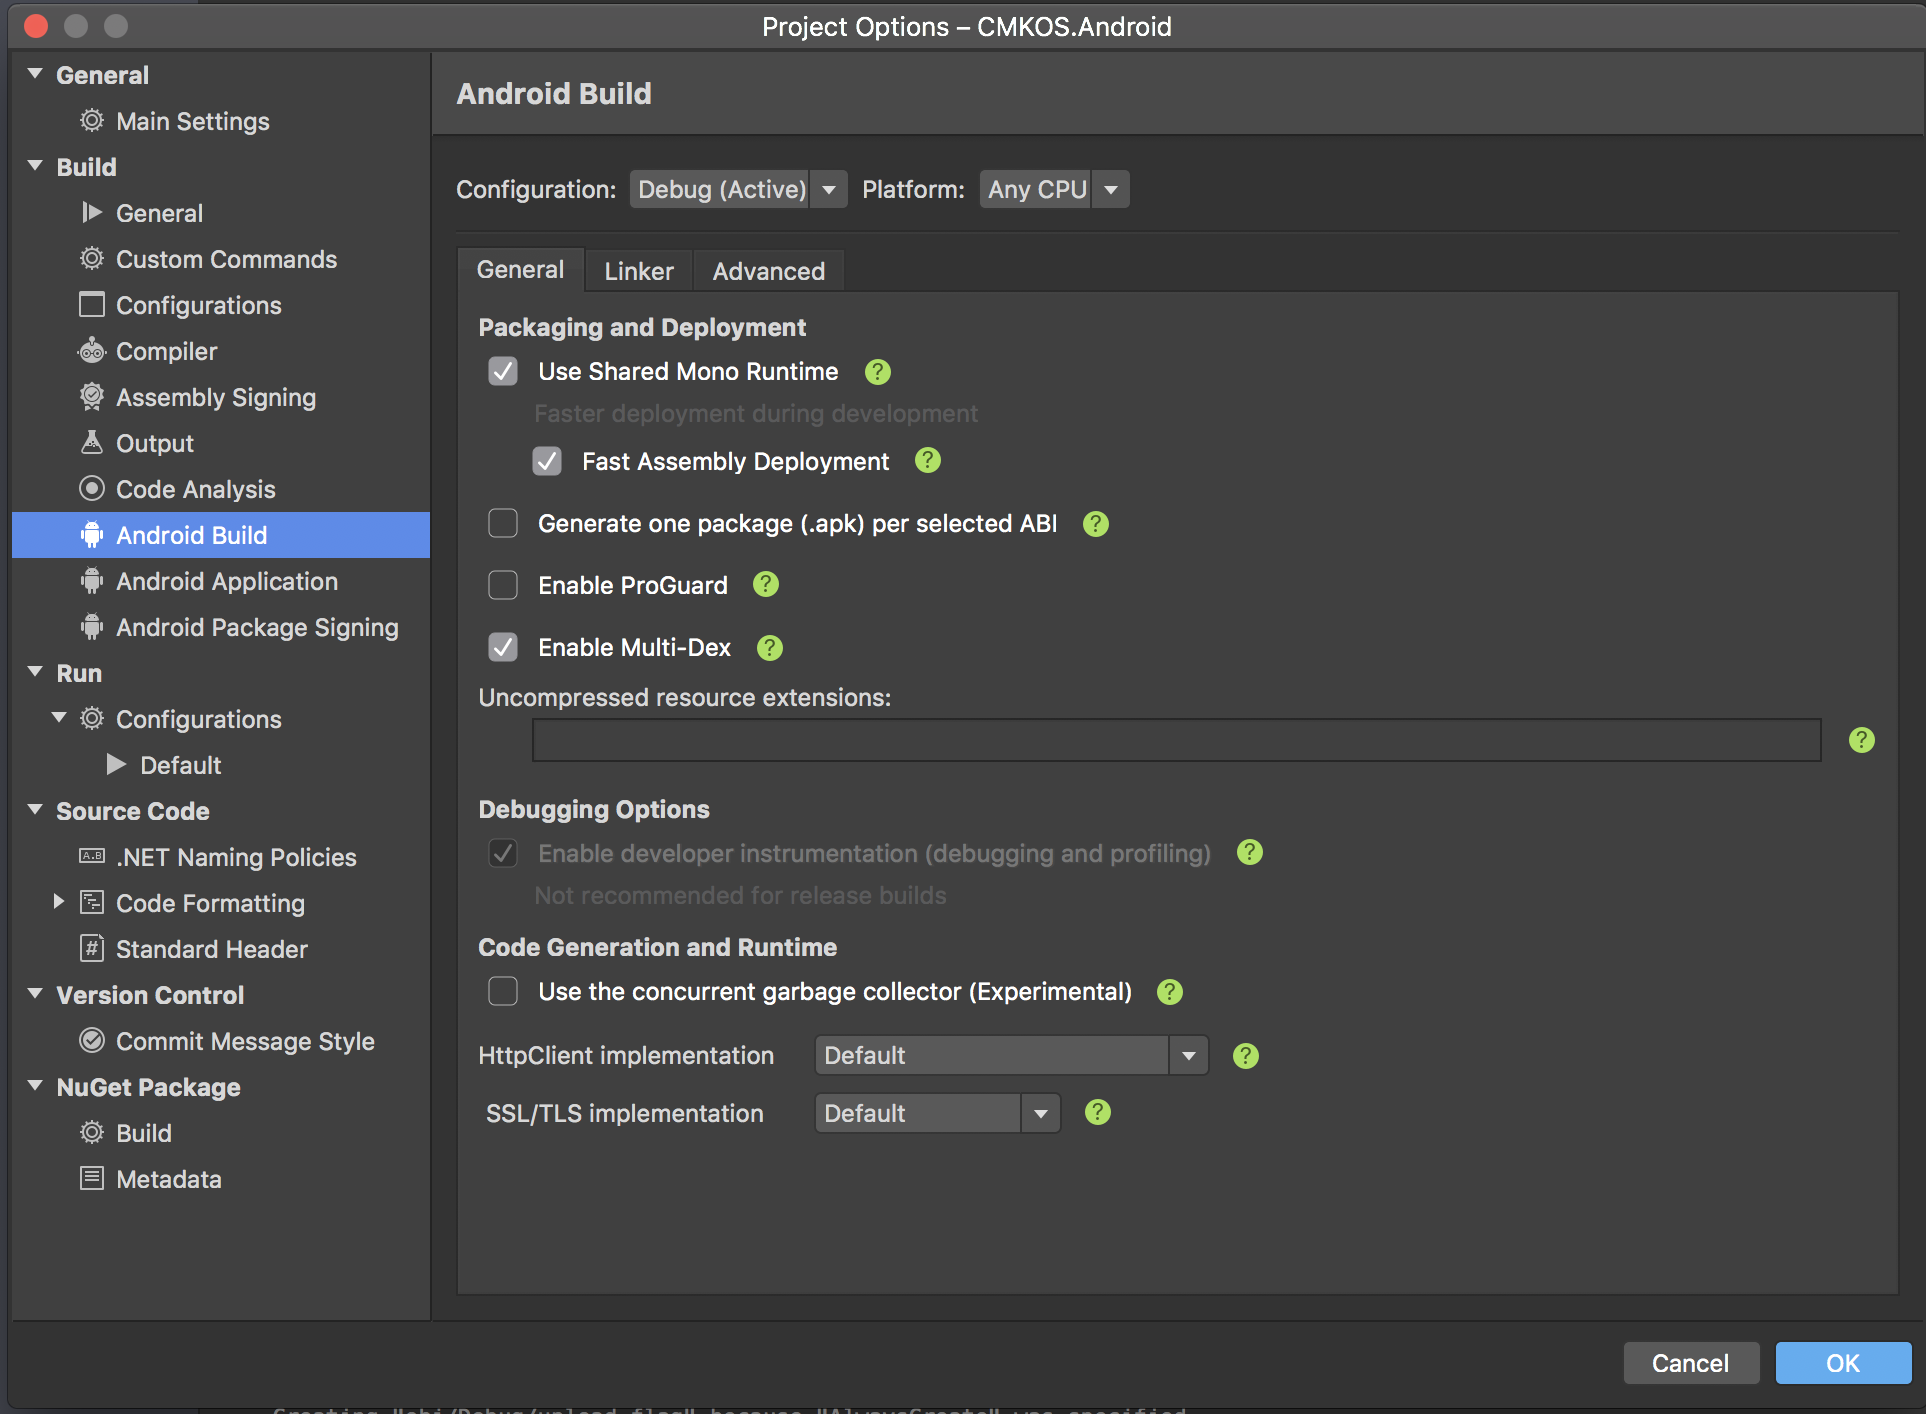Click help icon next to SSL/TLS implementation
The width and height of the screenshot is (1926, 1414).
coord(1098,1113)
